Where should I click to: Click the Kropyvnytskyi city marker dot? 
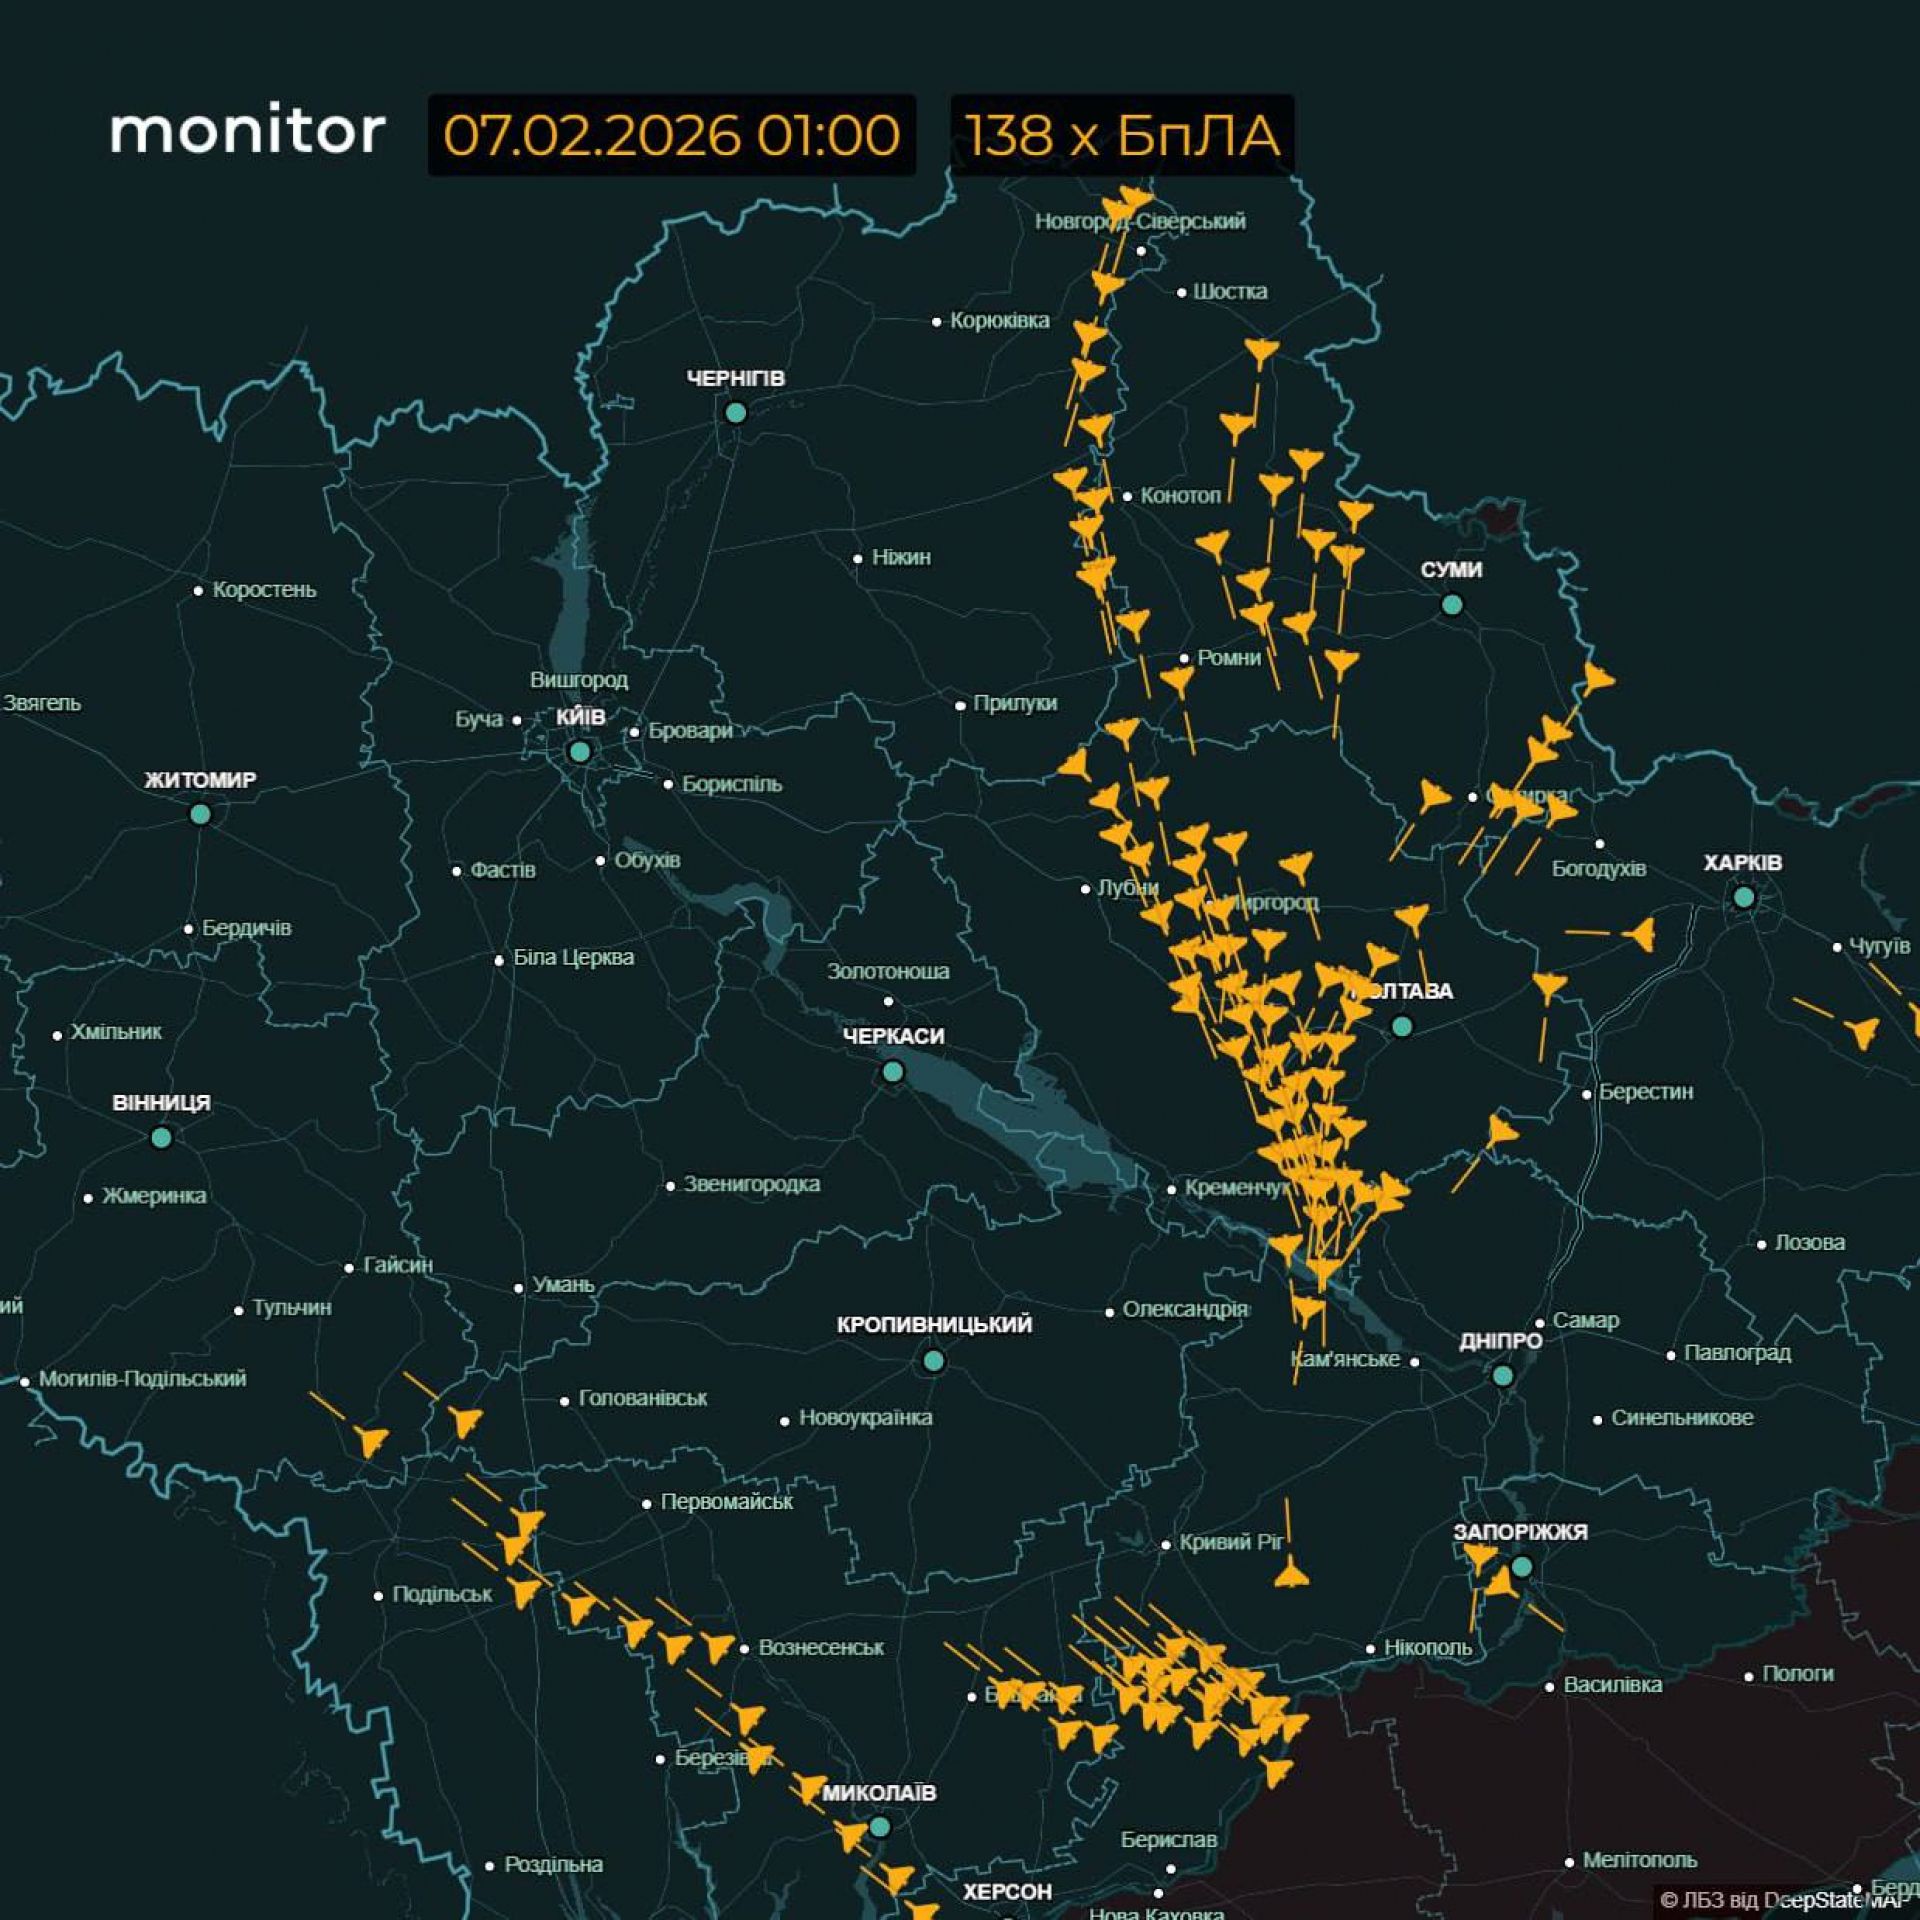(933, 1360)
